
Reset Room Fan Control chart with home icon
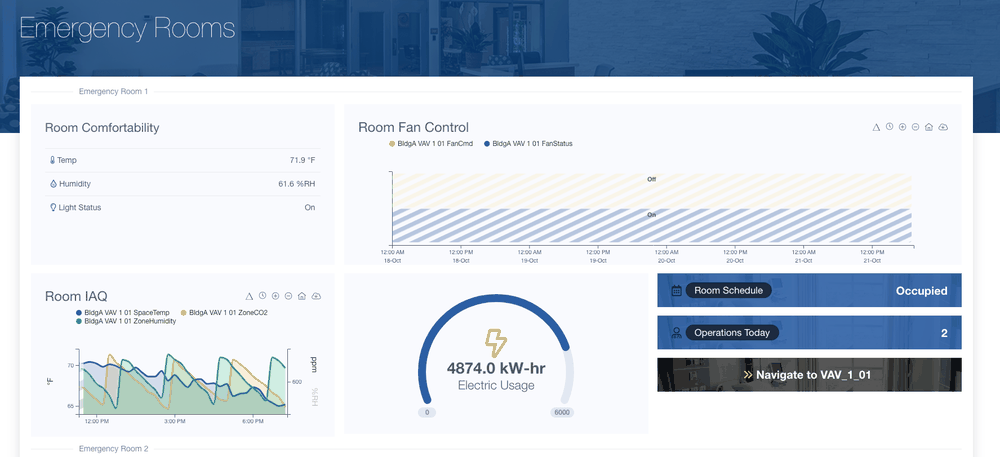[929, 127]
